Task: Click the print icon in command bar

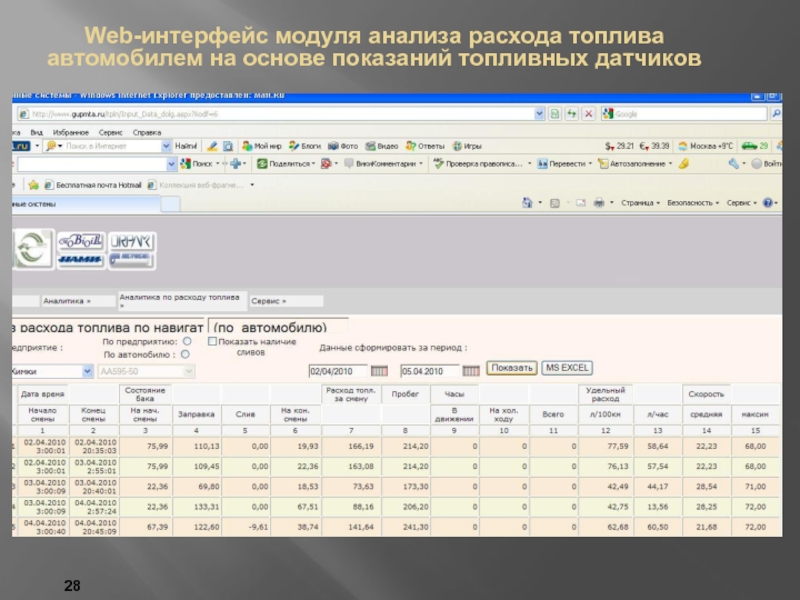Action: 598,202
